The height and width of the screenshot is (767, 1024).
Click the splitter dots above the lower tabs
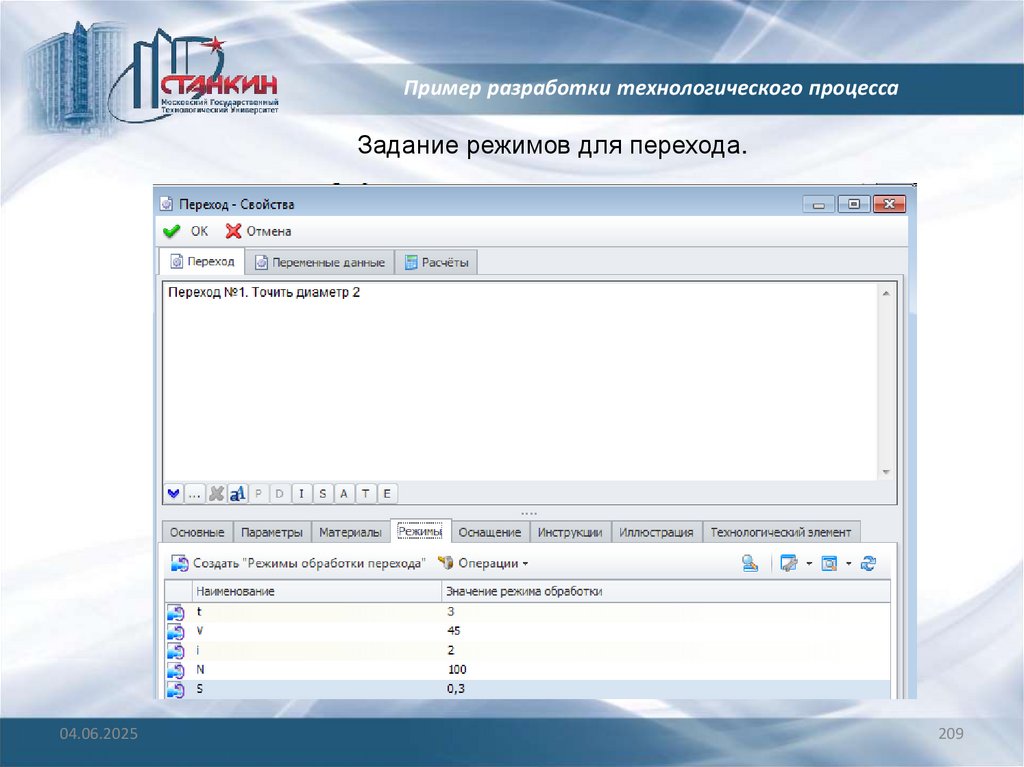[529, 514]
